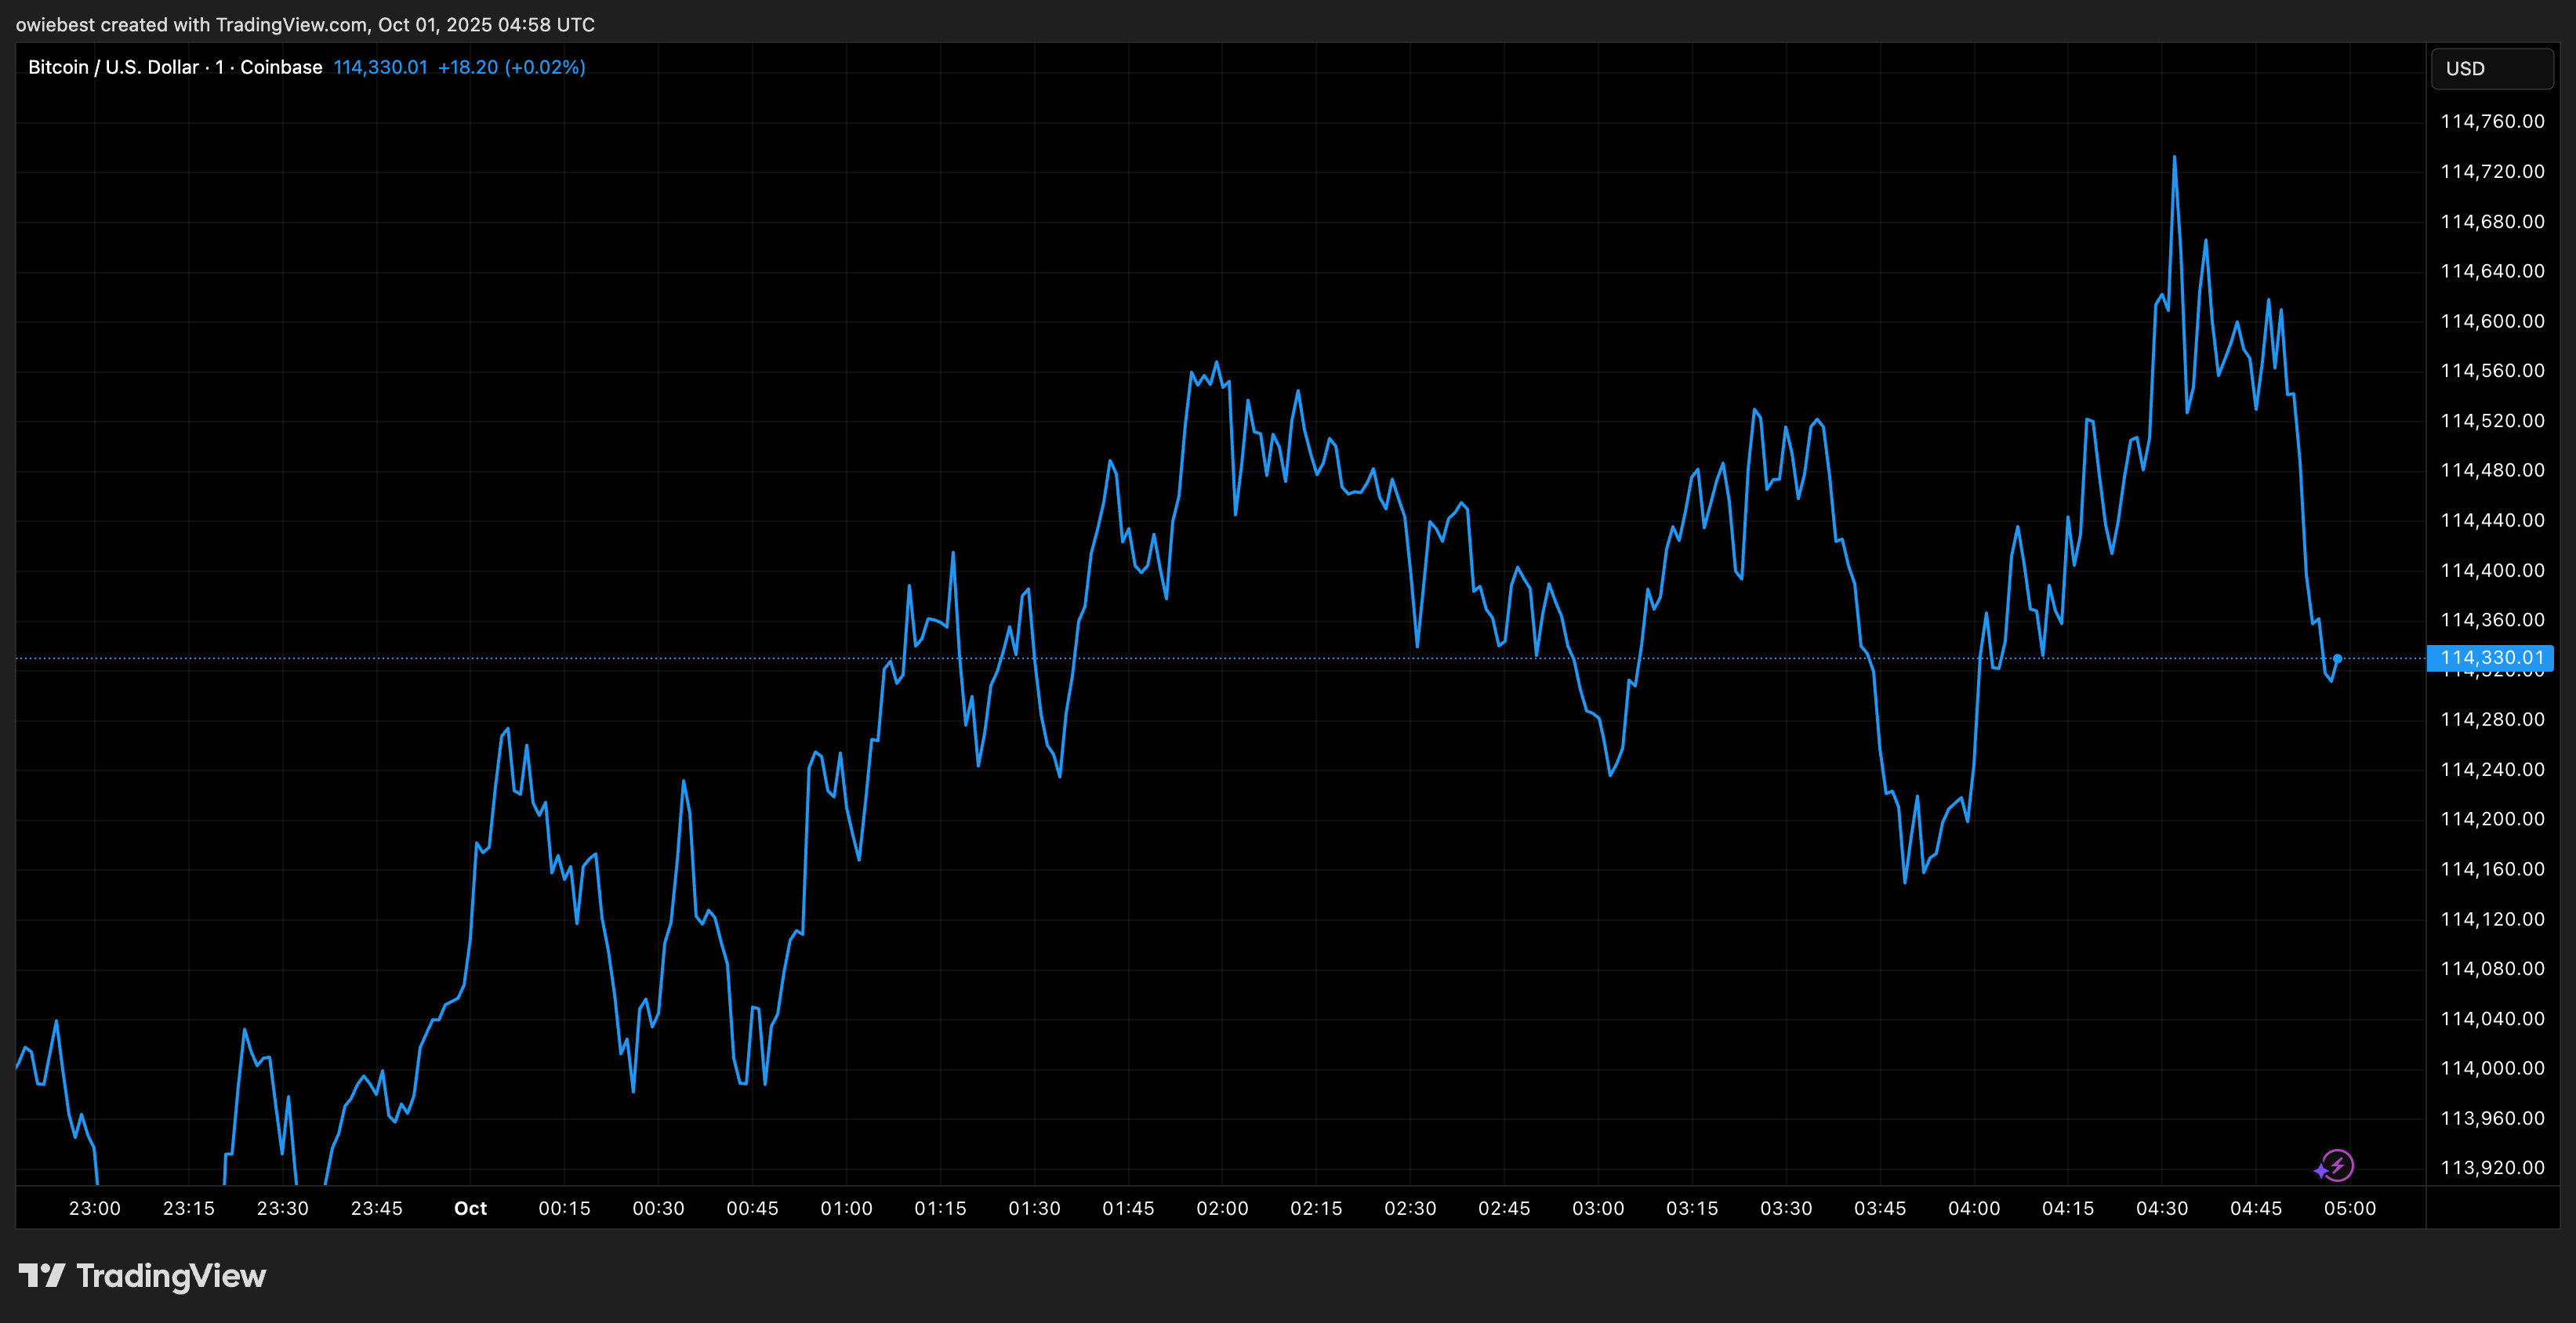
Task: Click the +18.20 (+0.02%) change value
Action: [x=511, y=67]
